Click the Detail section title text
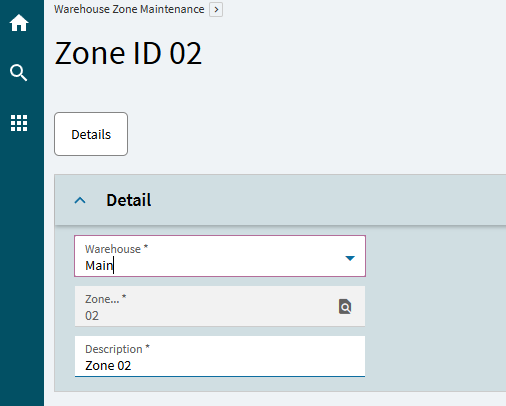Image resolution: width=506 pixels, height=406 pixels. [x=129, y=200]
